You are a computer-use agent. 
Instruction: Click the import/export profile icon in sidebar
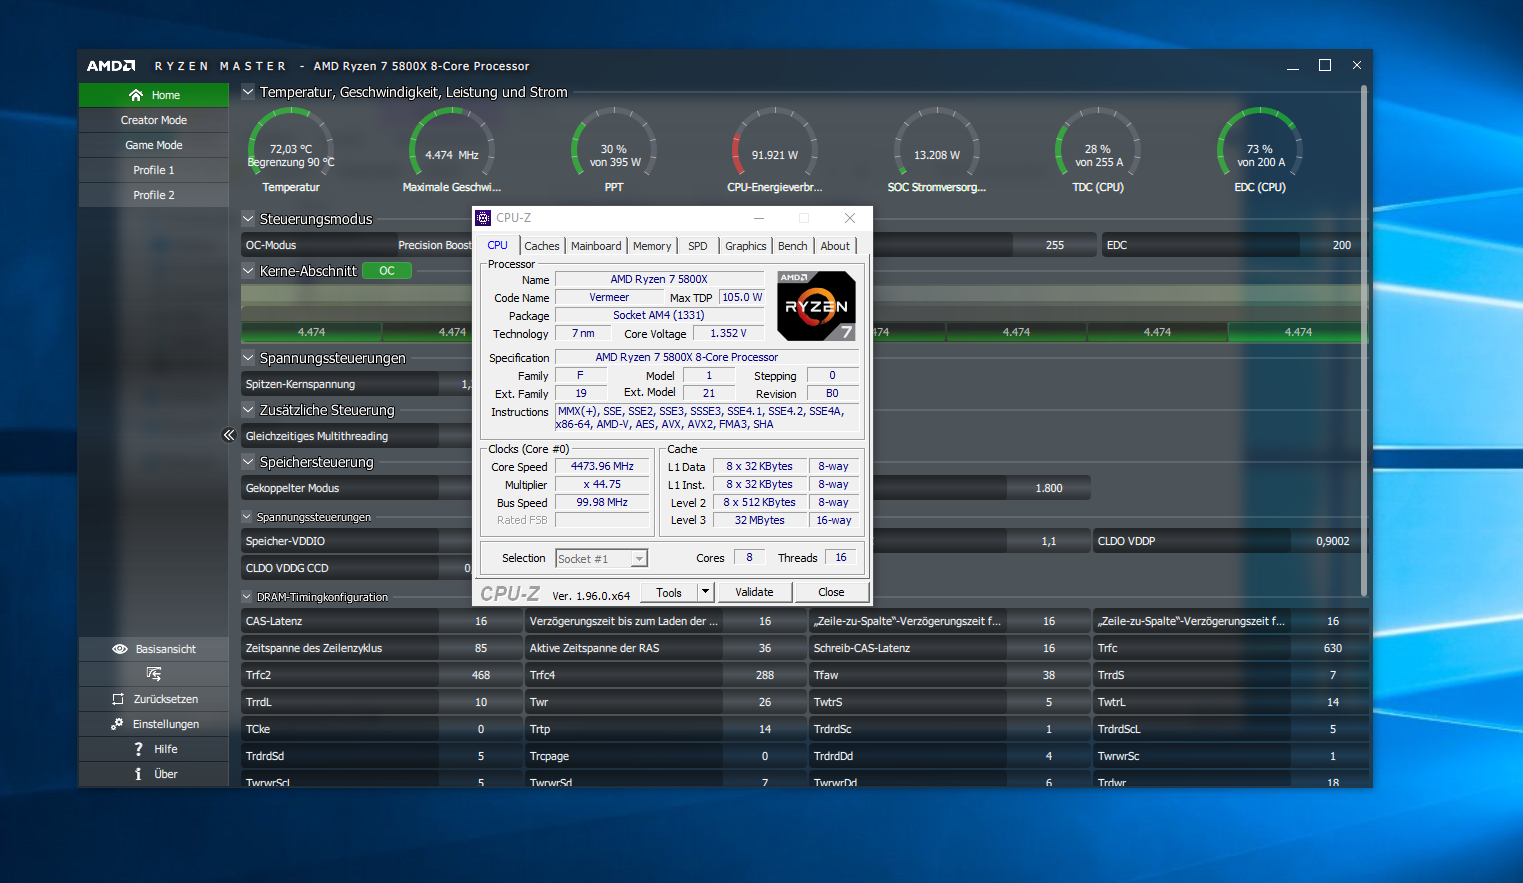[153, 674]
